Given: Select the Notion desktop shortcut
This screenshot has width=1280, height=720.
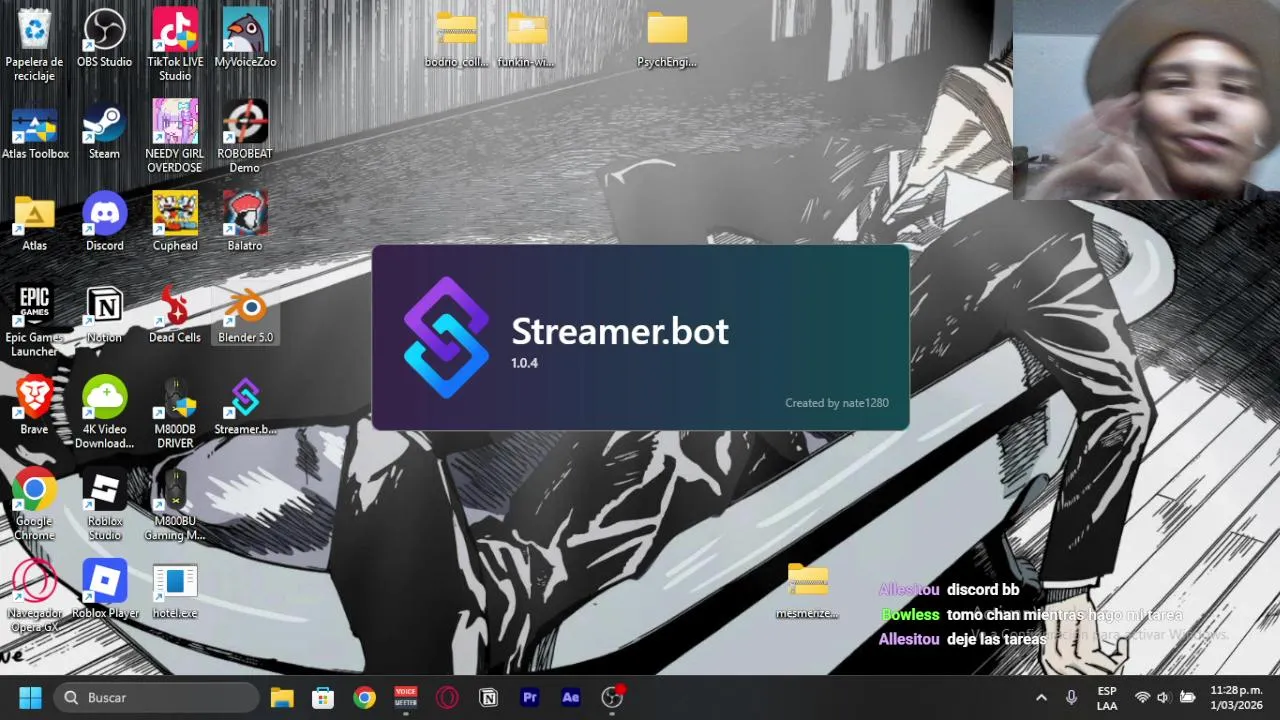Looking at the screenshot, I should pos(104,314).
